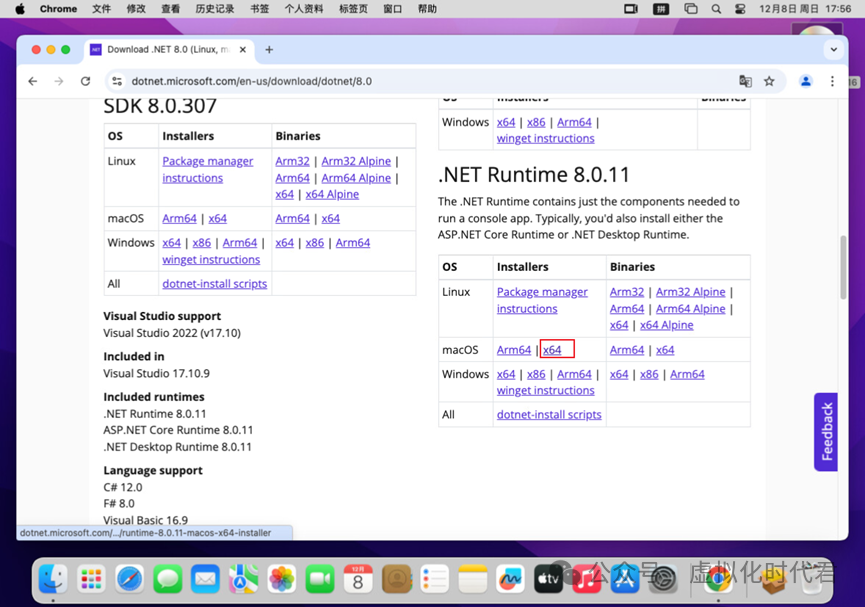Close the Download .NET 8.0 tab

243,50
